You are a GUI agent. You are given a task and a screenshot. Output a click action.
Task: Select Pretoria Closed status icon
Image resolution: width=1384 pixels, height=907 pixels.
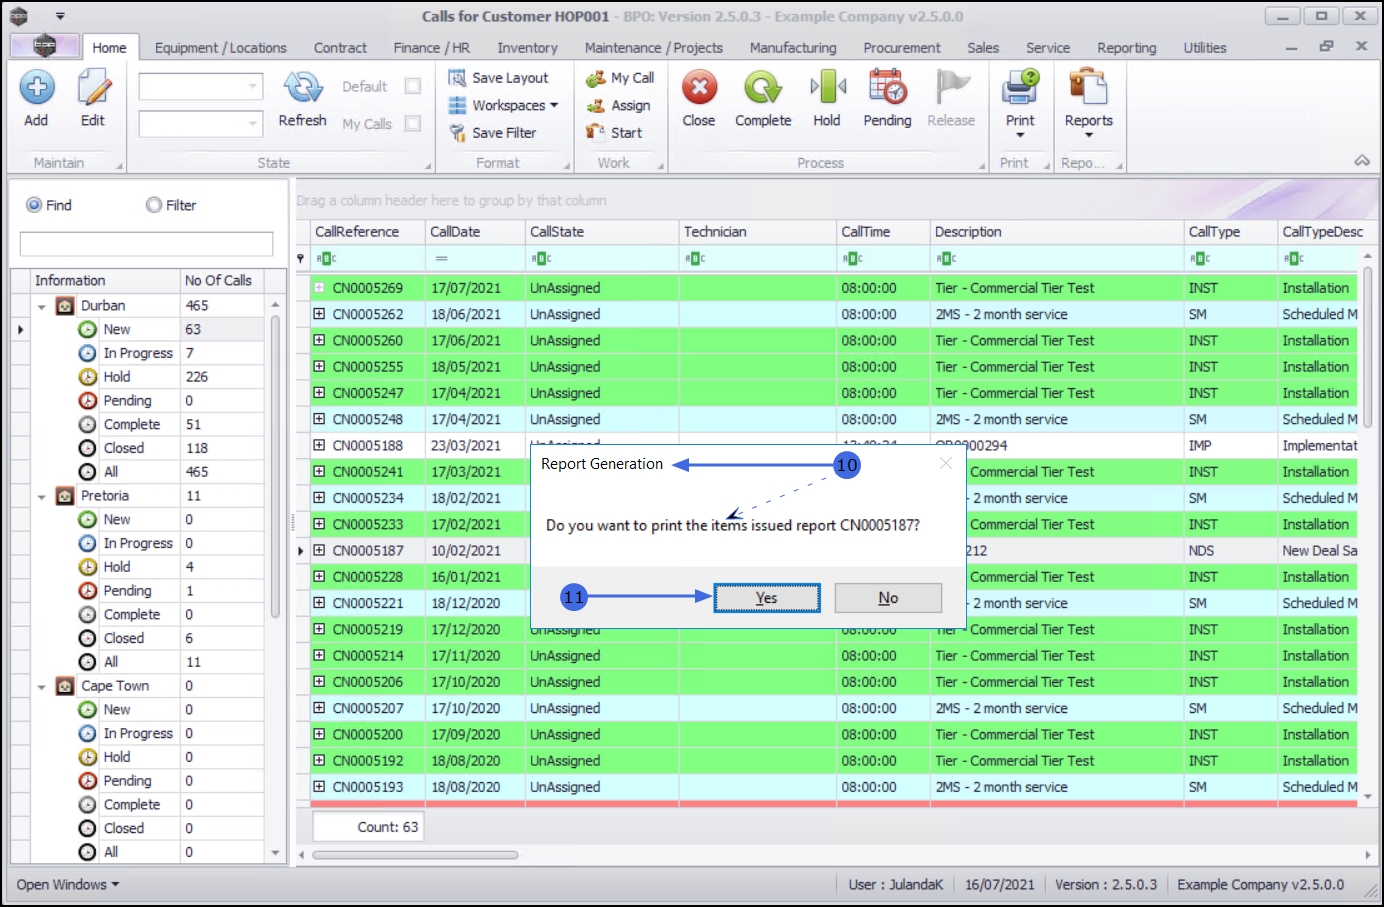tap(88, 639)
